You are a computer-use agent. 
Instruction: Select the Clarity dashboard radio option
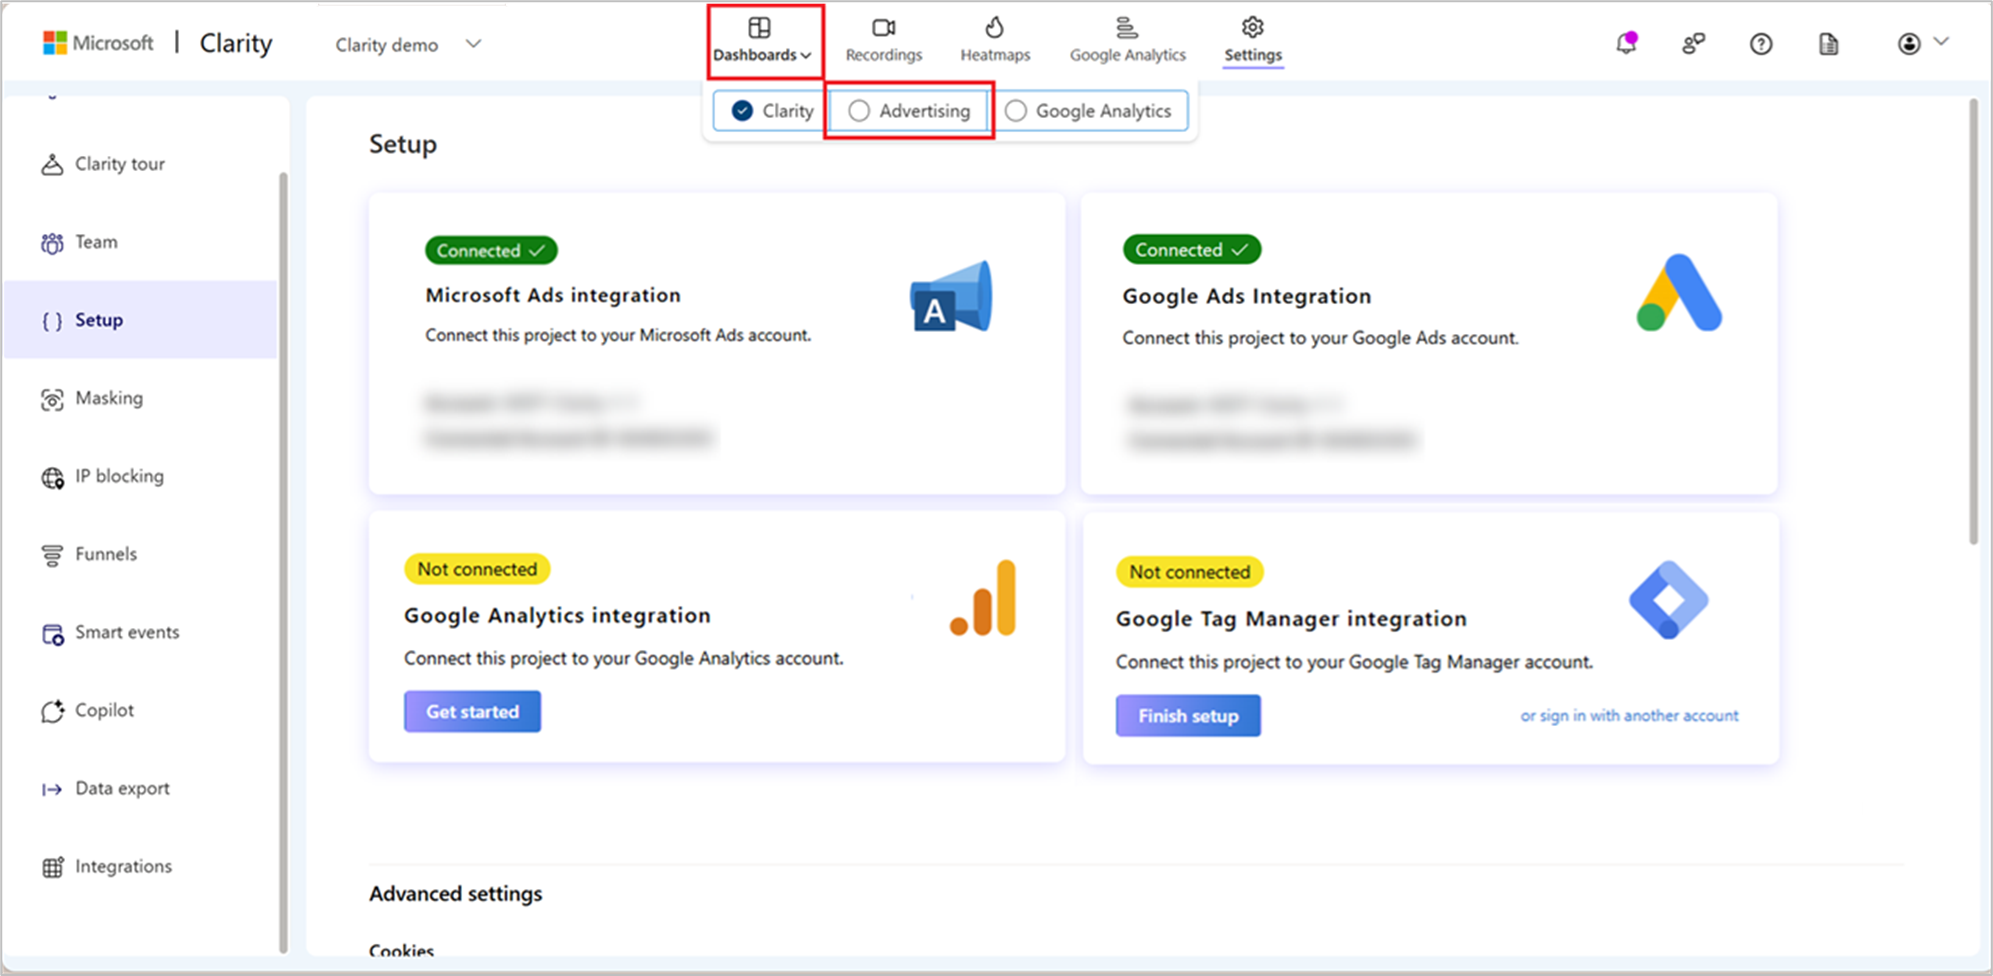[x=771, y=111]
